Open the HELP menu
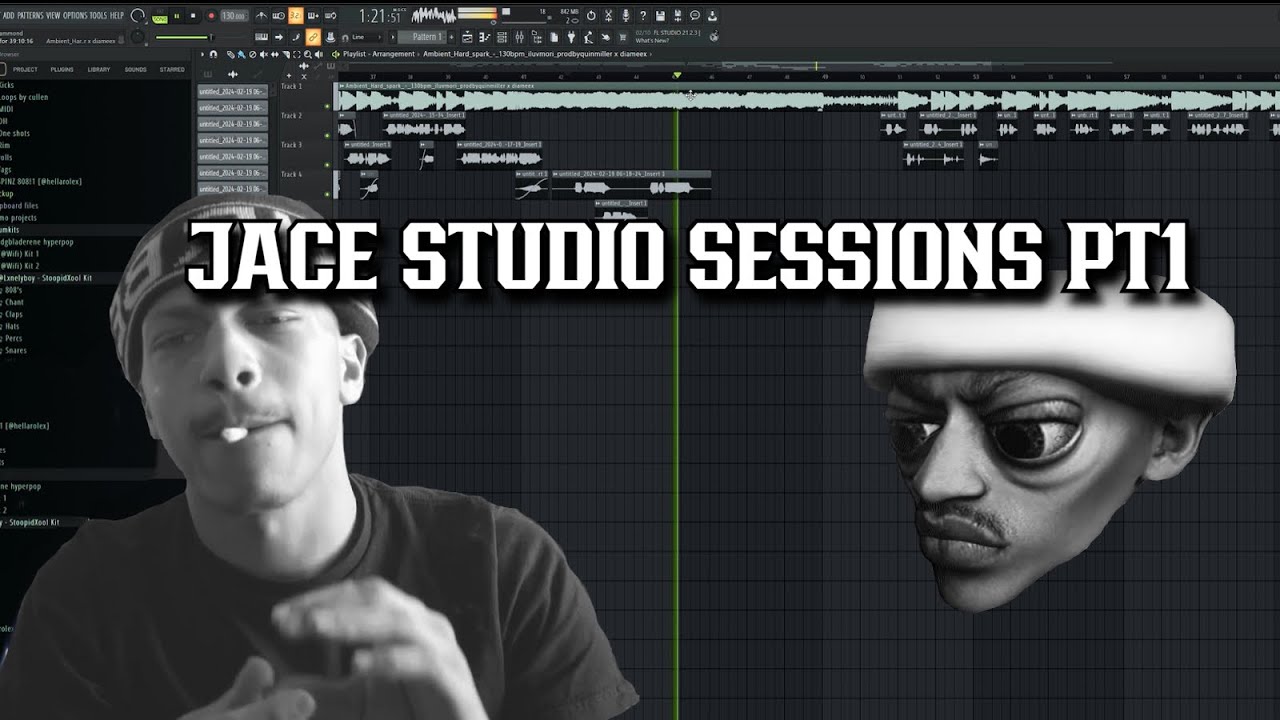 (x=117, y=15)
